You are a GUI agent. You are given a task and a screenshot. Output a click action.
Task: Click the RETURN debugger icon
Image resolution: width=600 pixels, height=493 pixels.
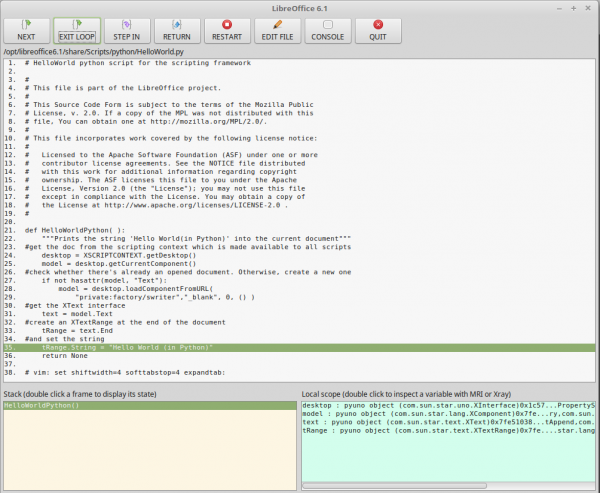click(x=176, y=25)
